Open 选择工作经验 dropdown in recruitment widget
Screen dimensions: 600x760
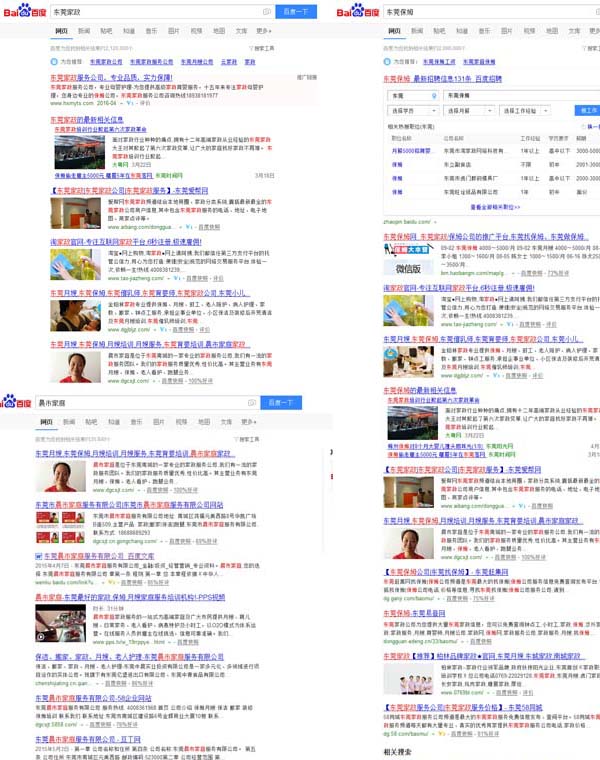pos(525,111)
